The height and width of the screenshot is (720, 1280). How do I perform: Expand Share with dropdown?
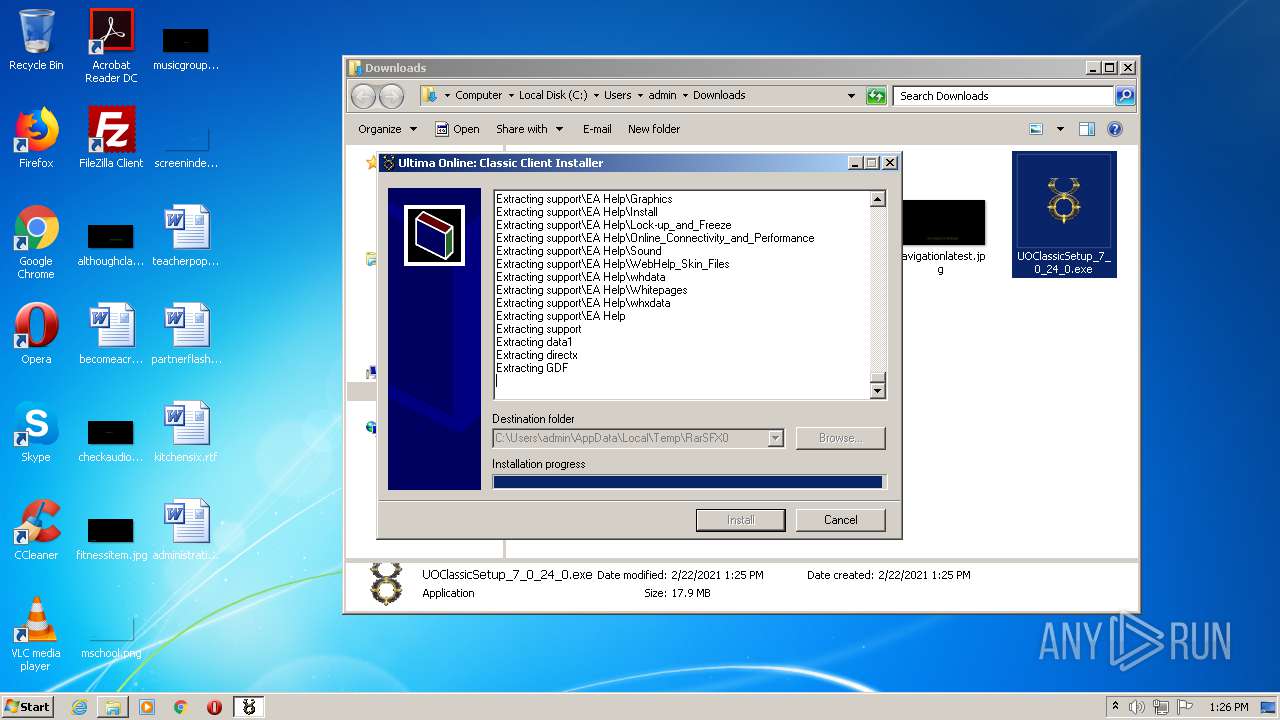pos(529,129)
